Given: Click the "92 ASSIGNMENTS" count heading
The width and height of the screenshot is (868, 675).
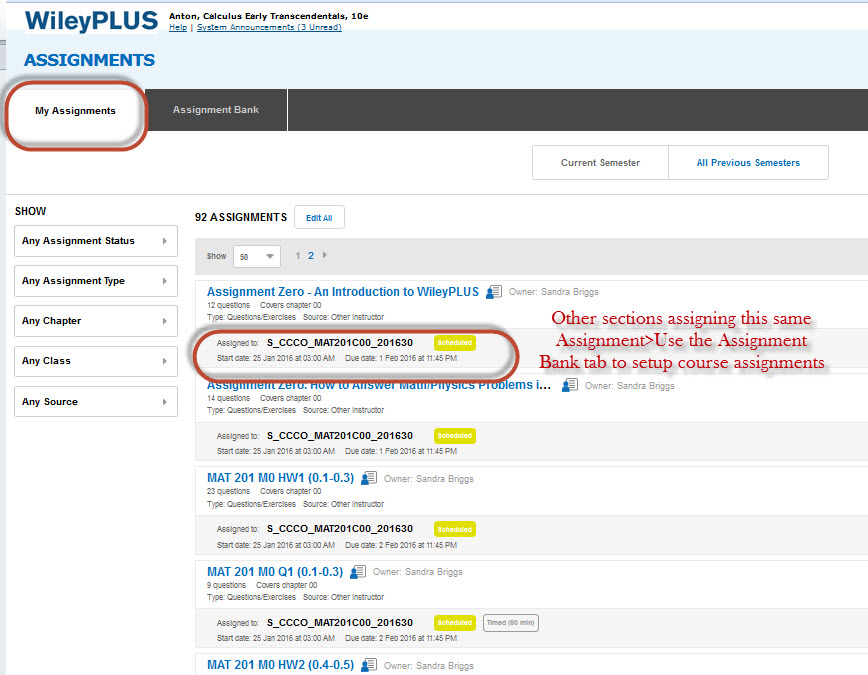Looking at the screenshot, I should 241,217.
